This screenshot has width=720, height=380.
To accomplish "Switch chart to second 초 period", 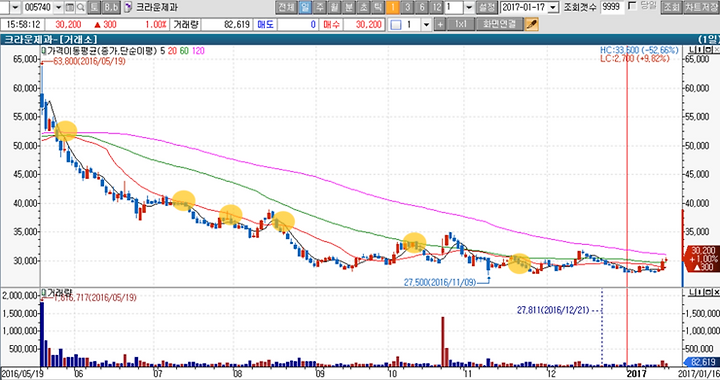I will click(363, 7).
